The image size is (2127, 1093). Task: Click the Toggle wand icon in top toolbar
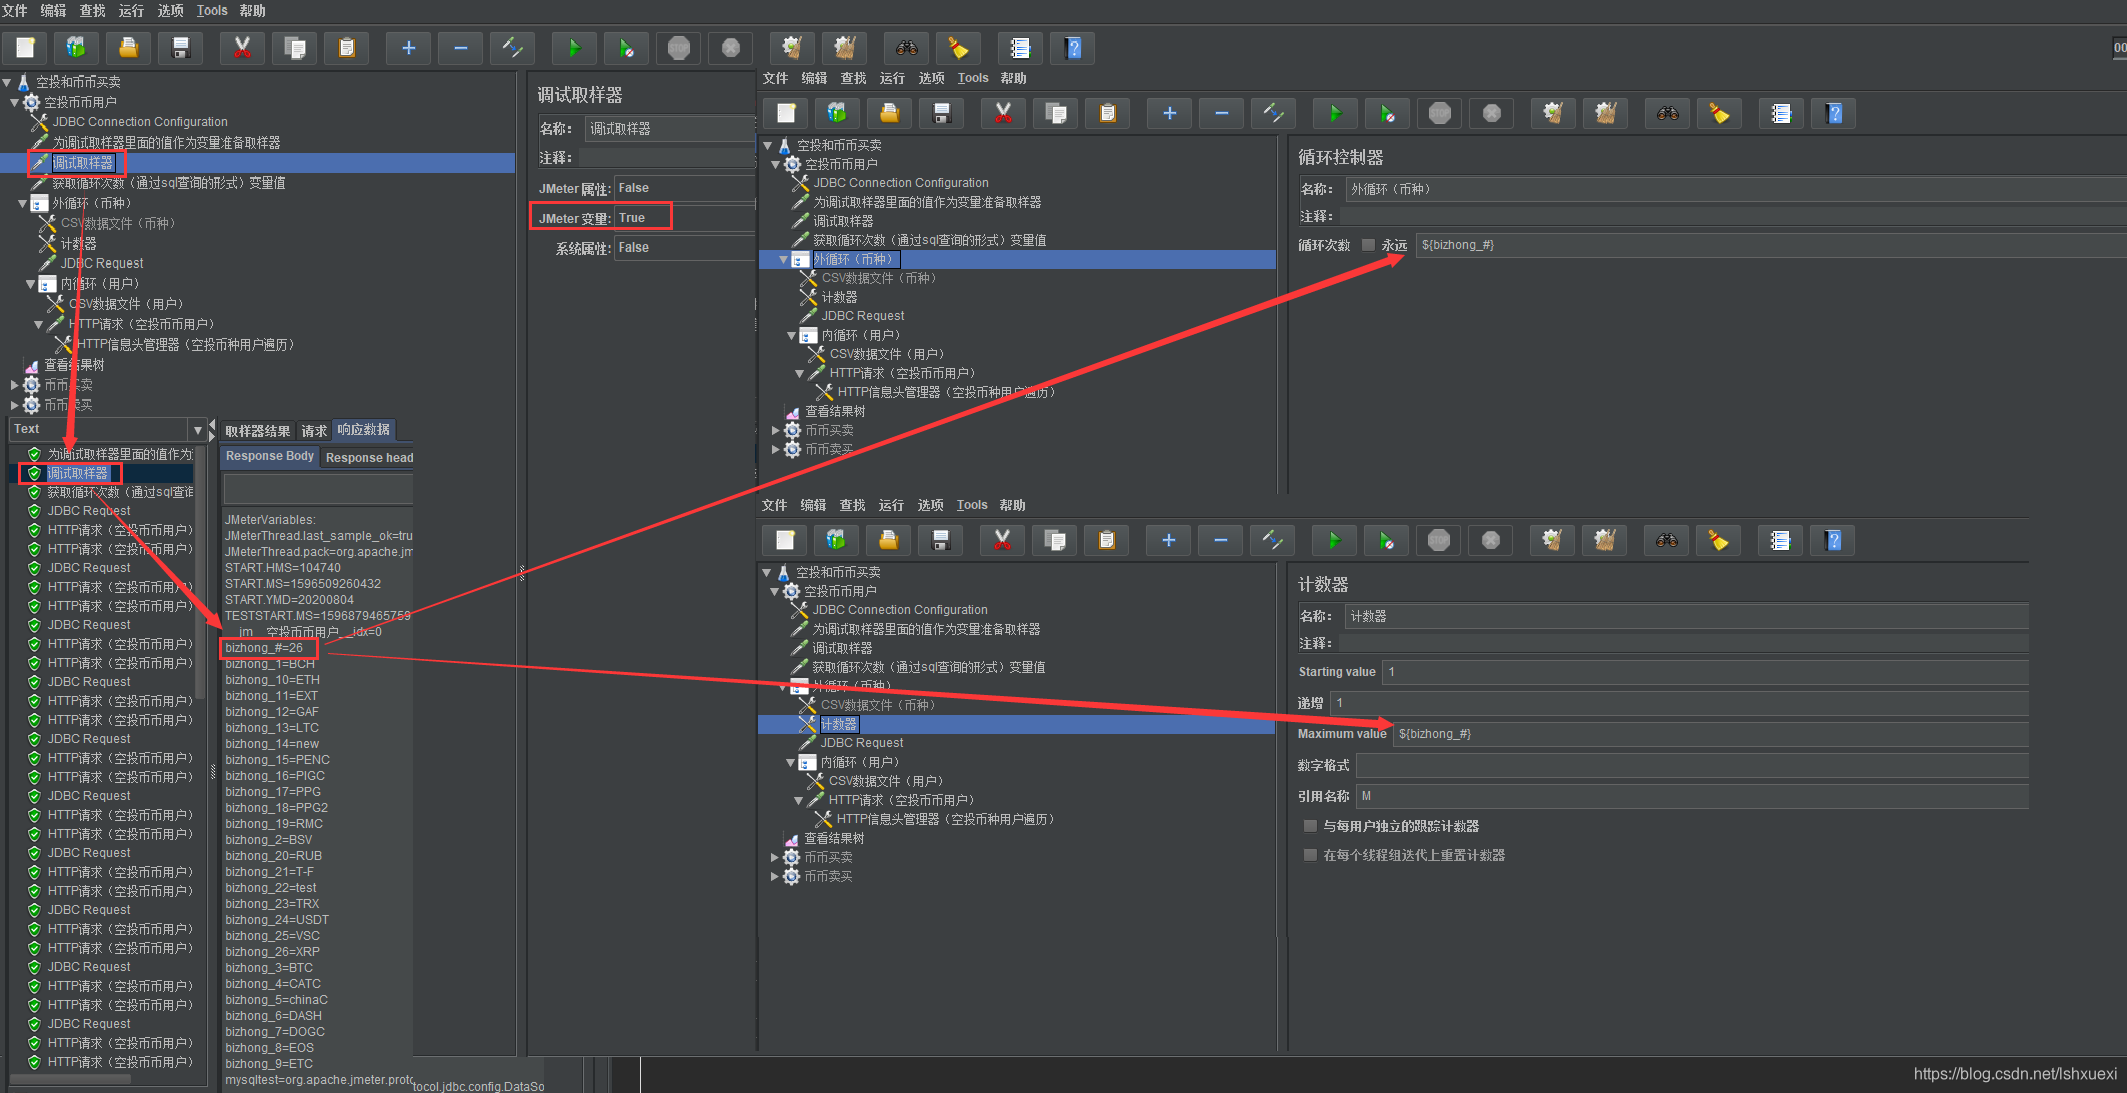(x=512, y=48)
